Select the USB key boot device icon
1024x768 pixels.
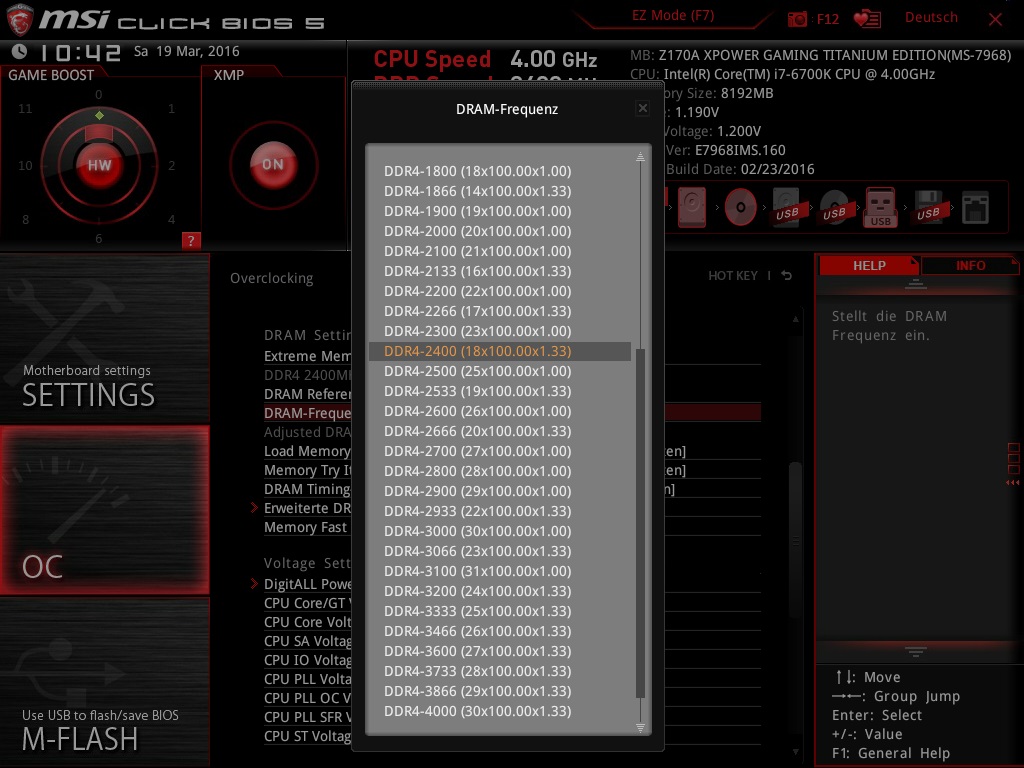point(880,207)
